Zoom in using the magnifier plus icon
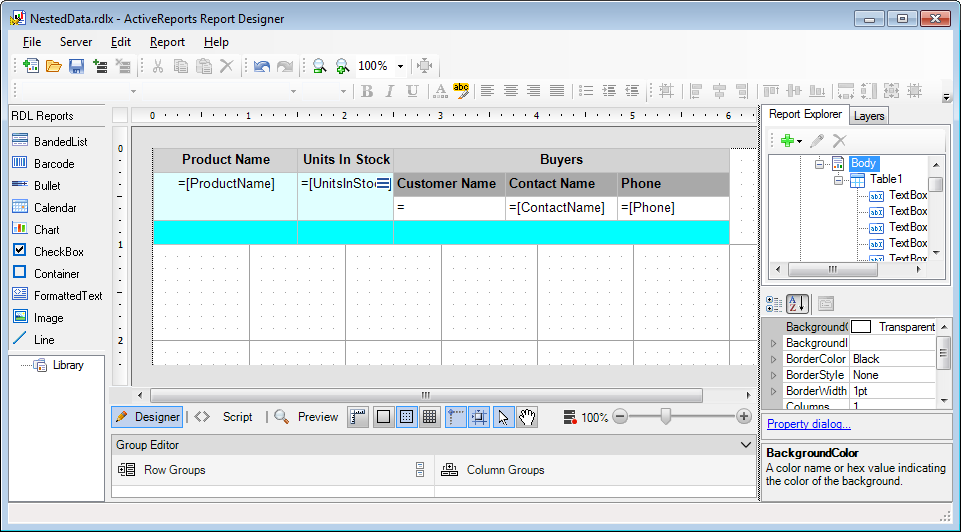 342,66
